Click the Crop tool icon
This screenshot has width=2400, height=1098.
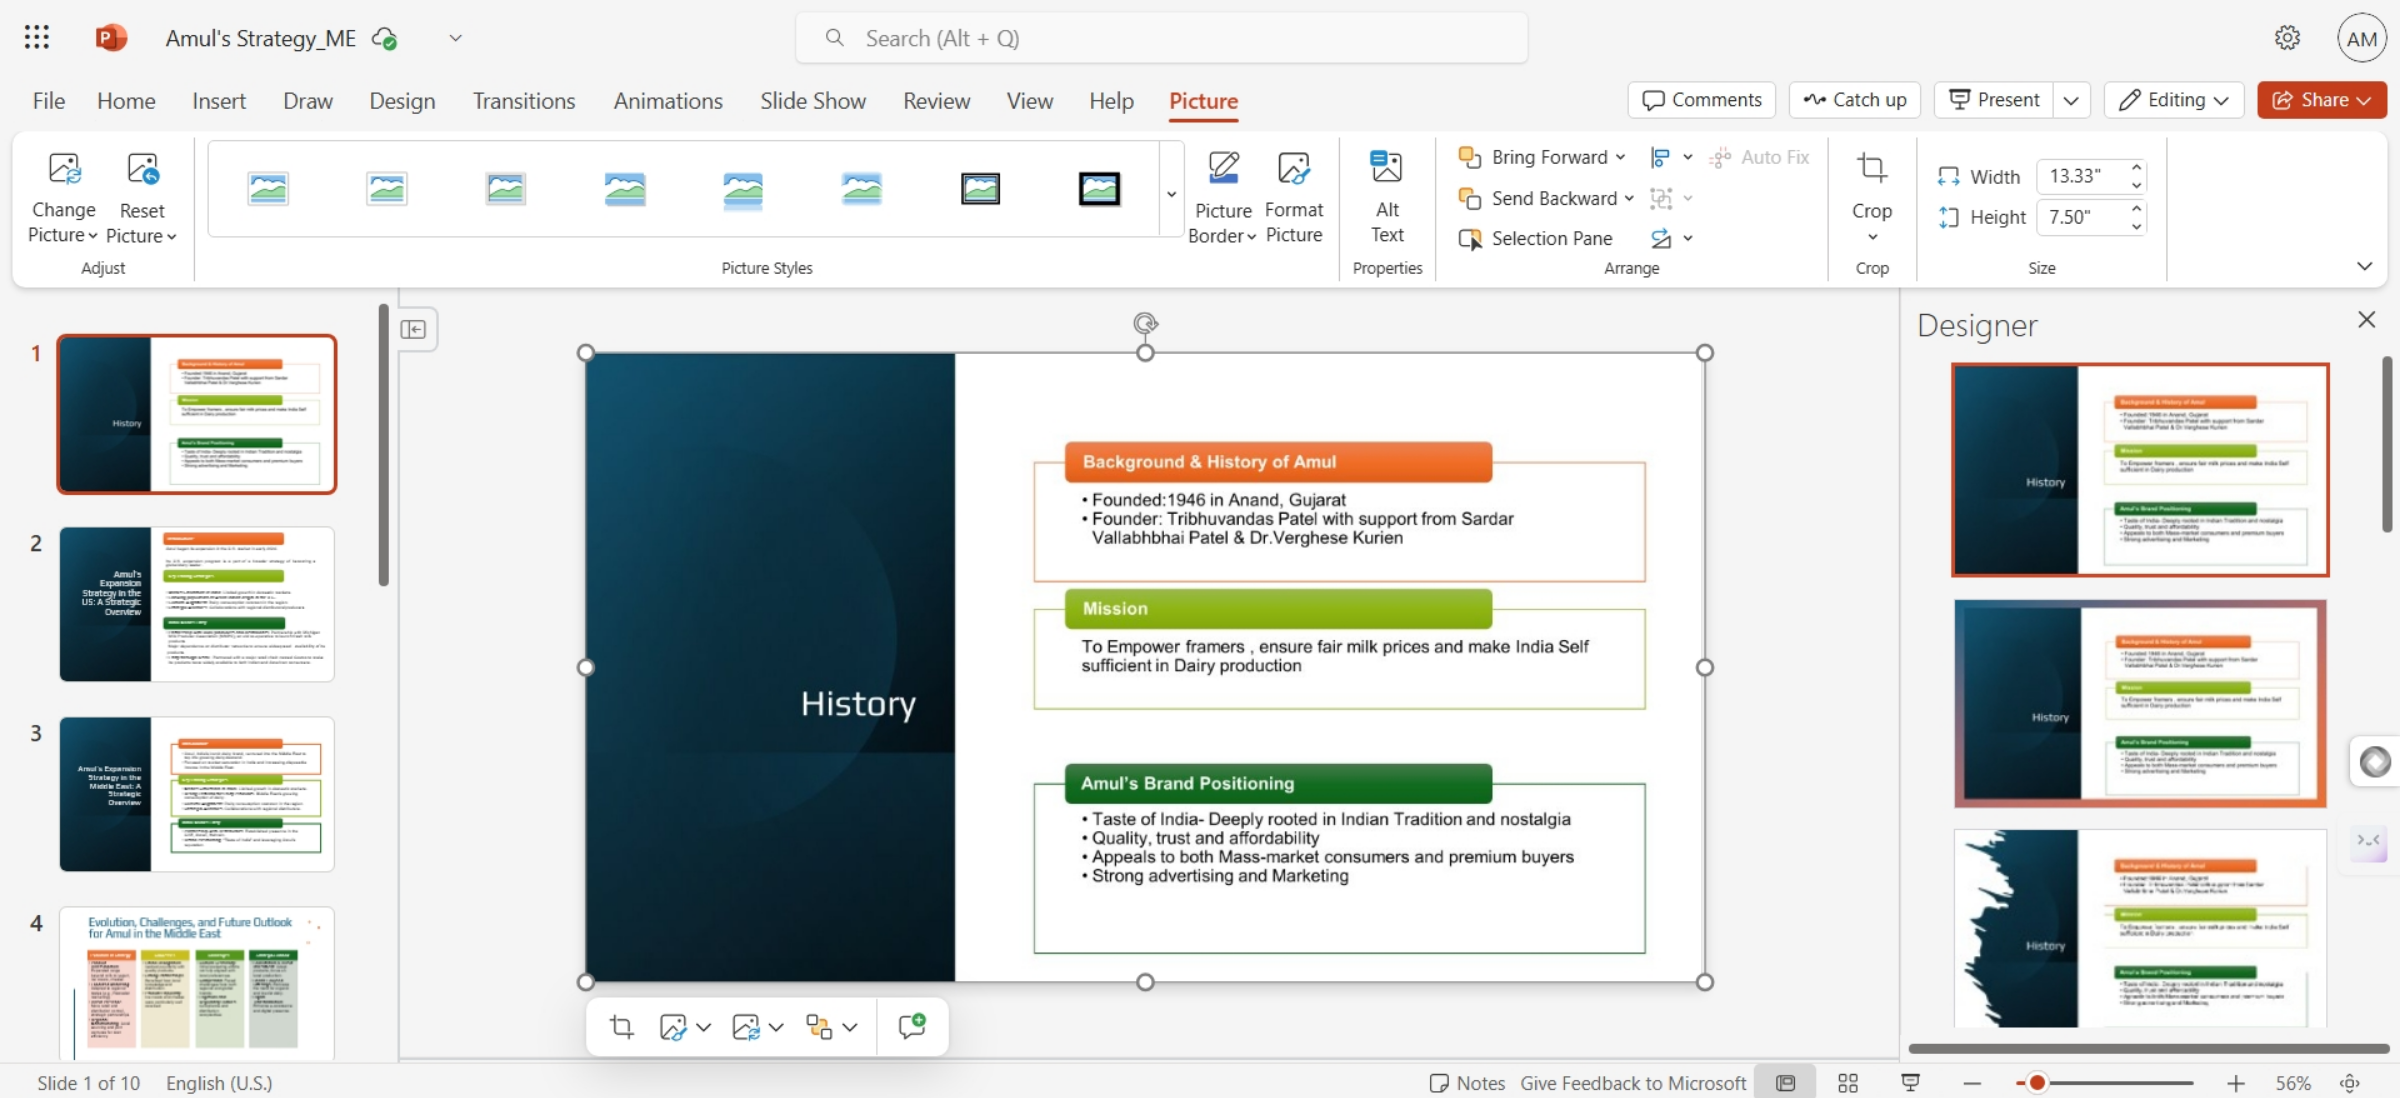tap(1872, 168)
